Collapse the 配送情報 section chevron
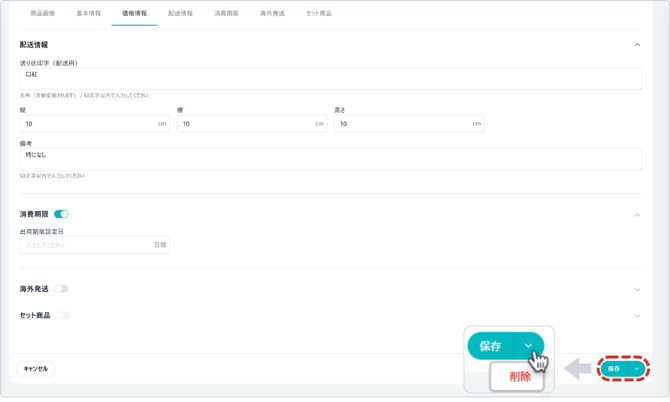Image resolution: width=670 pixels, height=402 pixels. click(x=637, y=45)
